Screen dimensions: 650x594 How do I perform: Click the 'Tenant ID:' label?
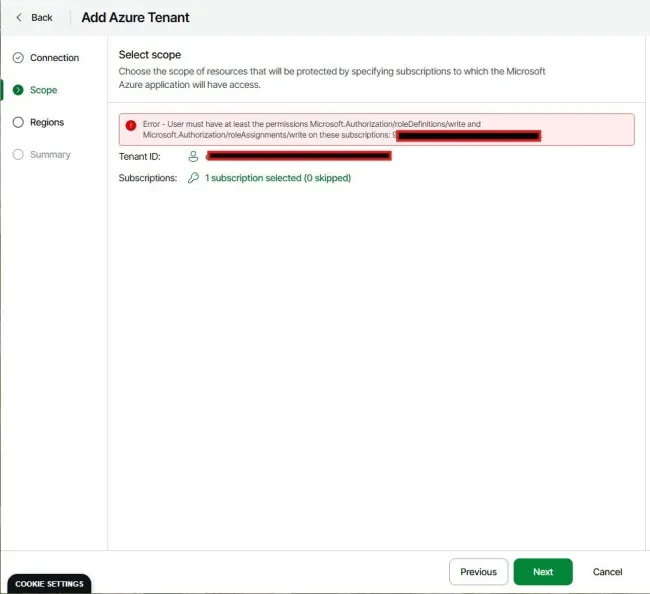pos(140,156)
